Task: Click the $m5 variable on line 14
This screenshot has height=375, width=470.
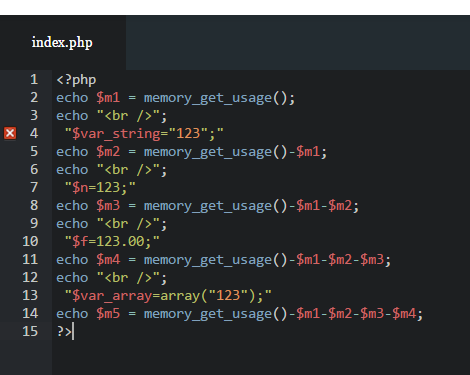Action: [x=108, y=314]
